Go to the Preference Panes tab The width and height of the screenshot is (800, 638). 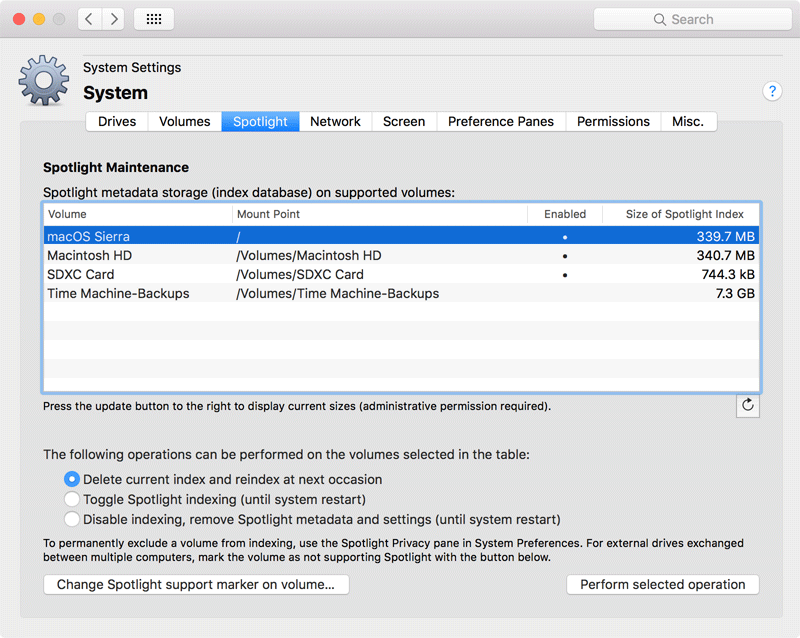501,121
